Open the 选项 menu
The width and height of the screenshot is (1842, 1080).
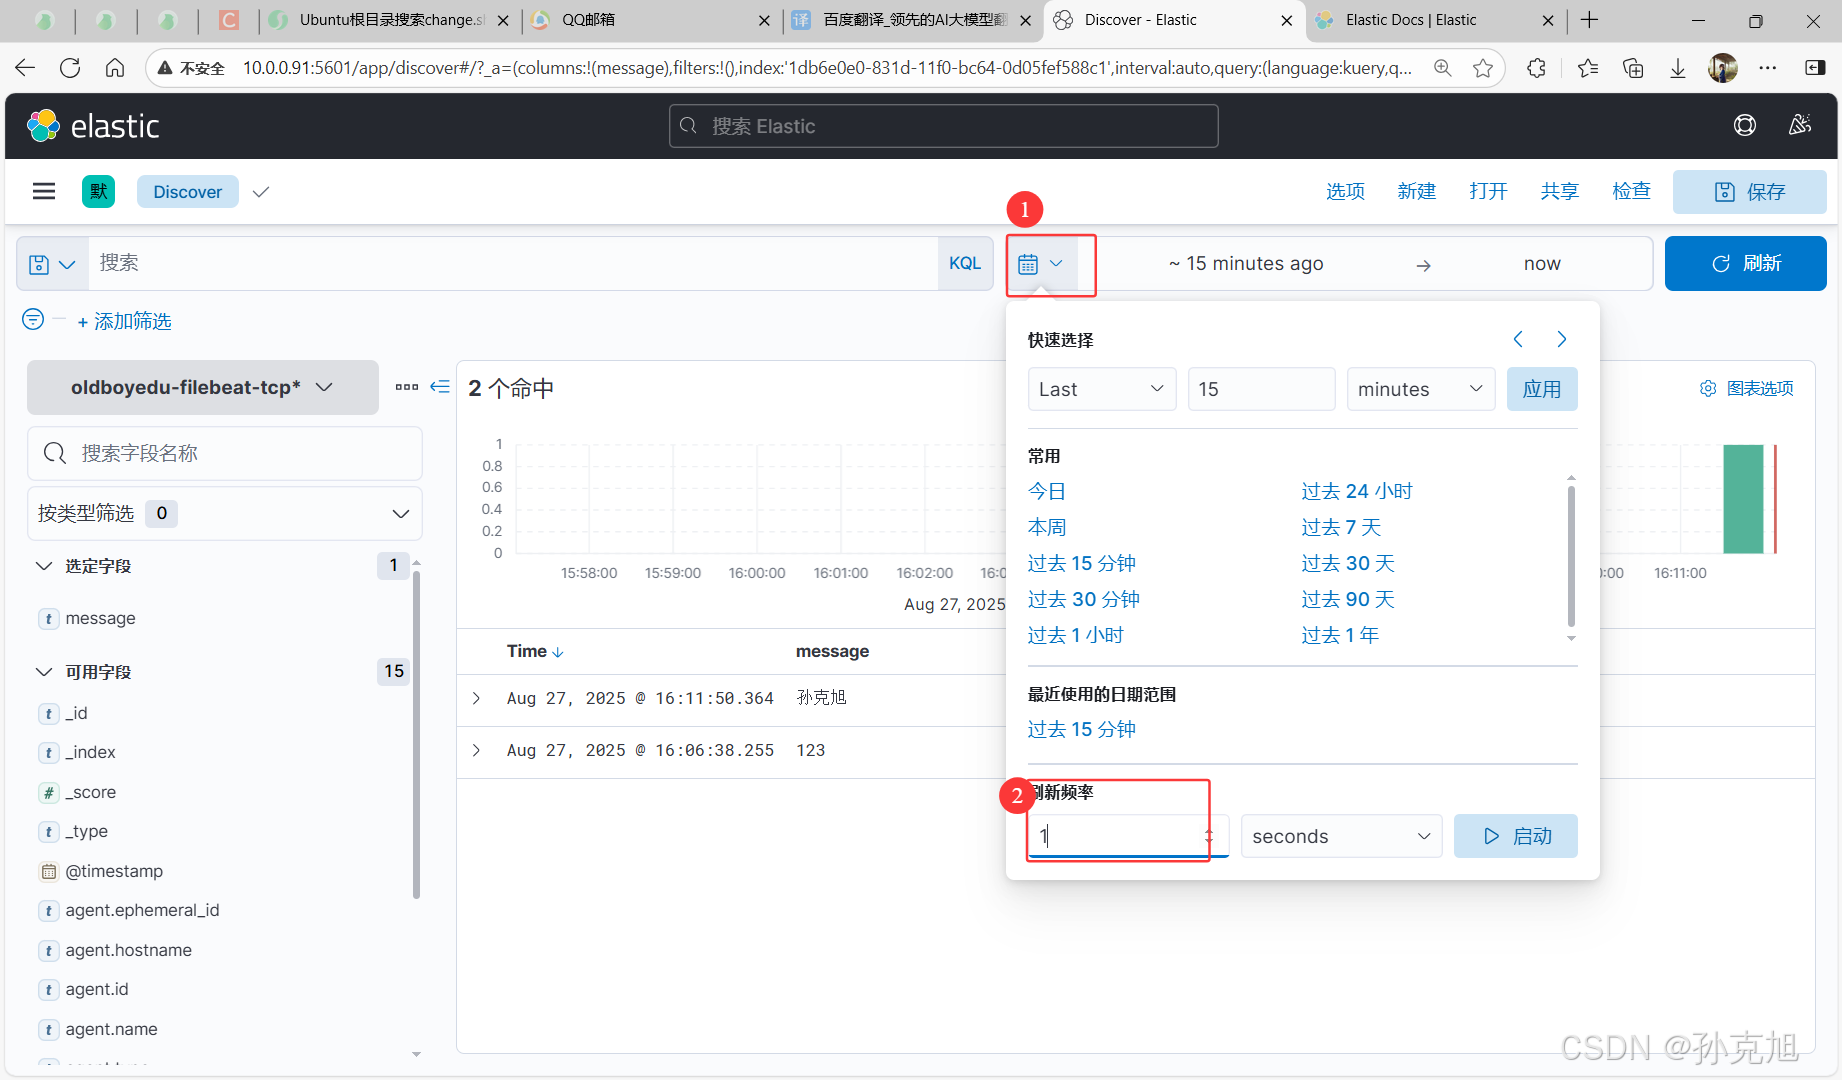(1345, 191)
